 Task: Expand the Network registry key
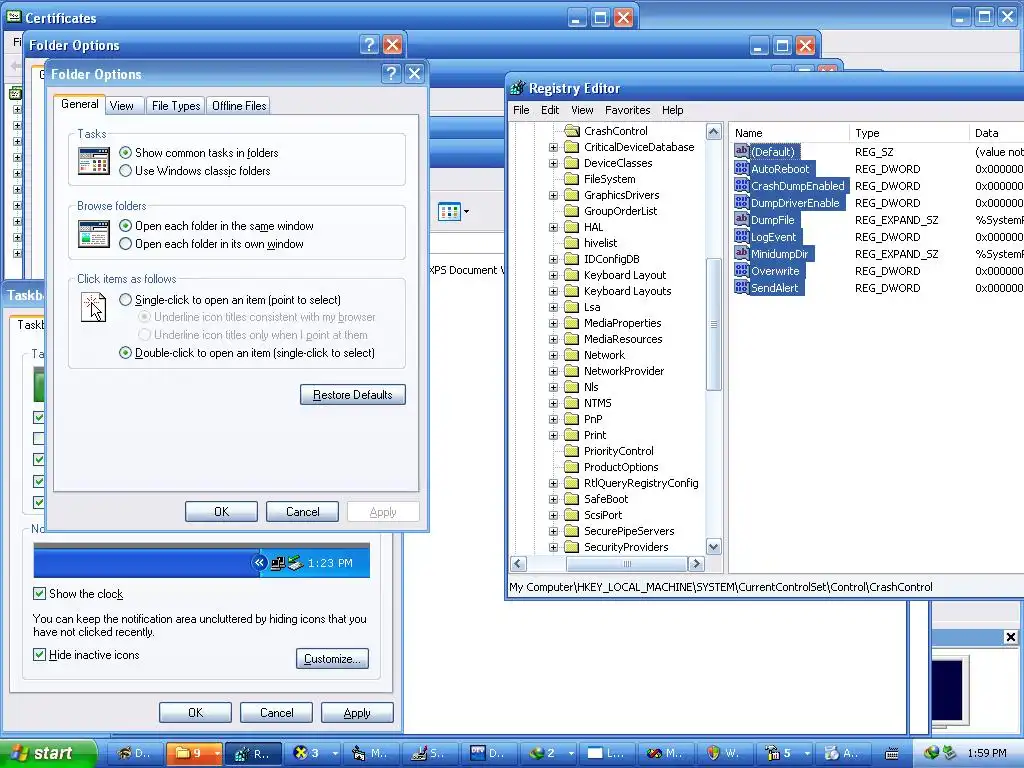coord(553,355)
